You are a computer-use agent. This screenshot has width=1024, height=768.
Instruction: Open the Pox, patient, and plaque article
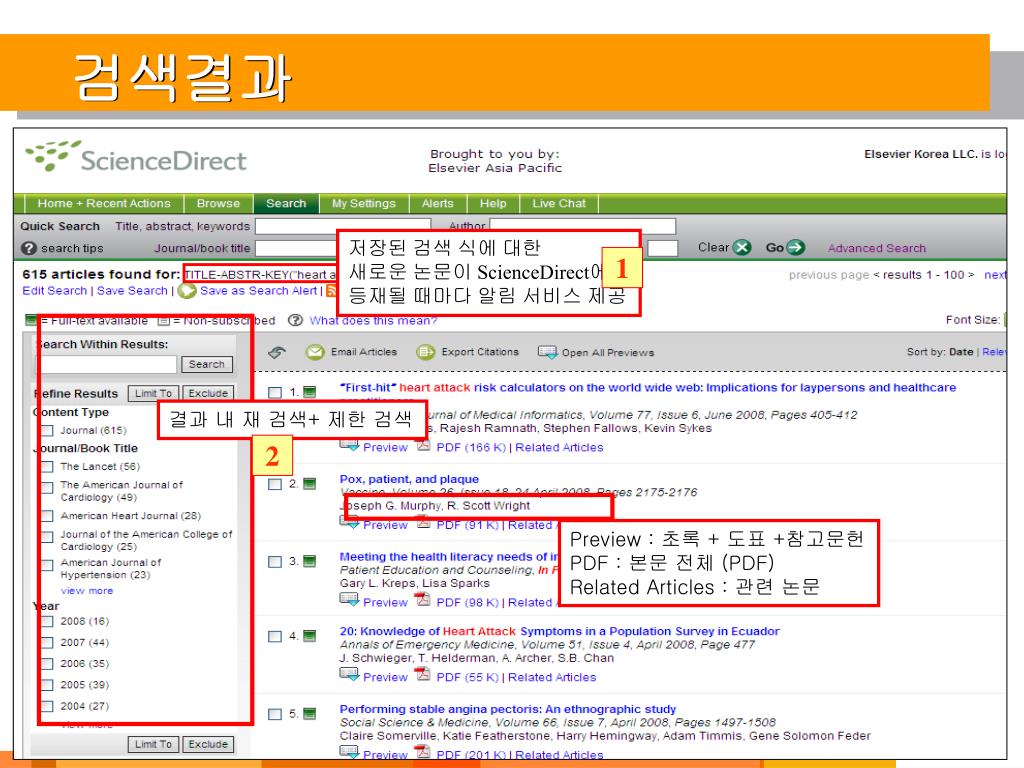[409, 479]
